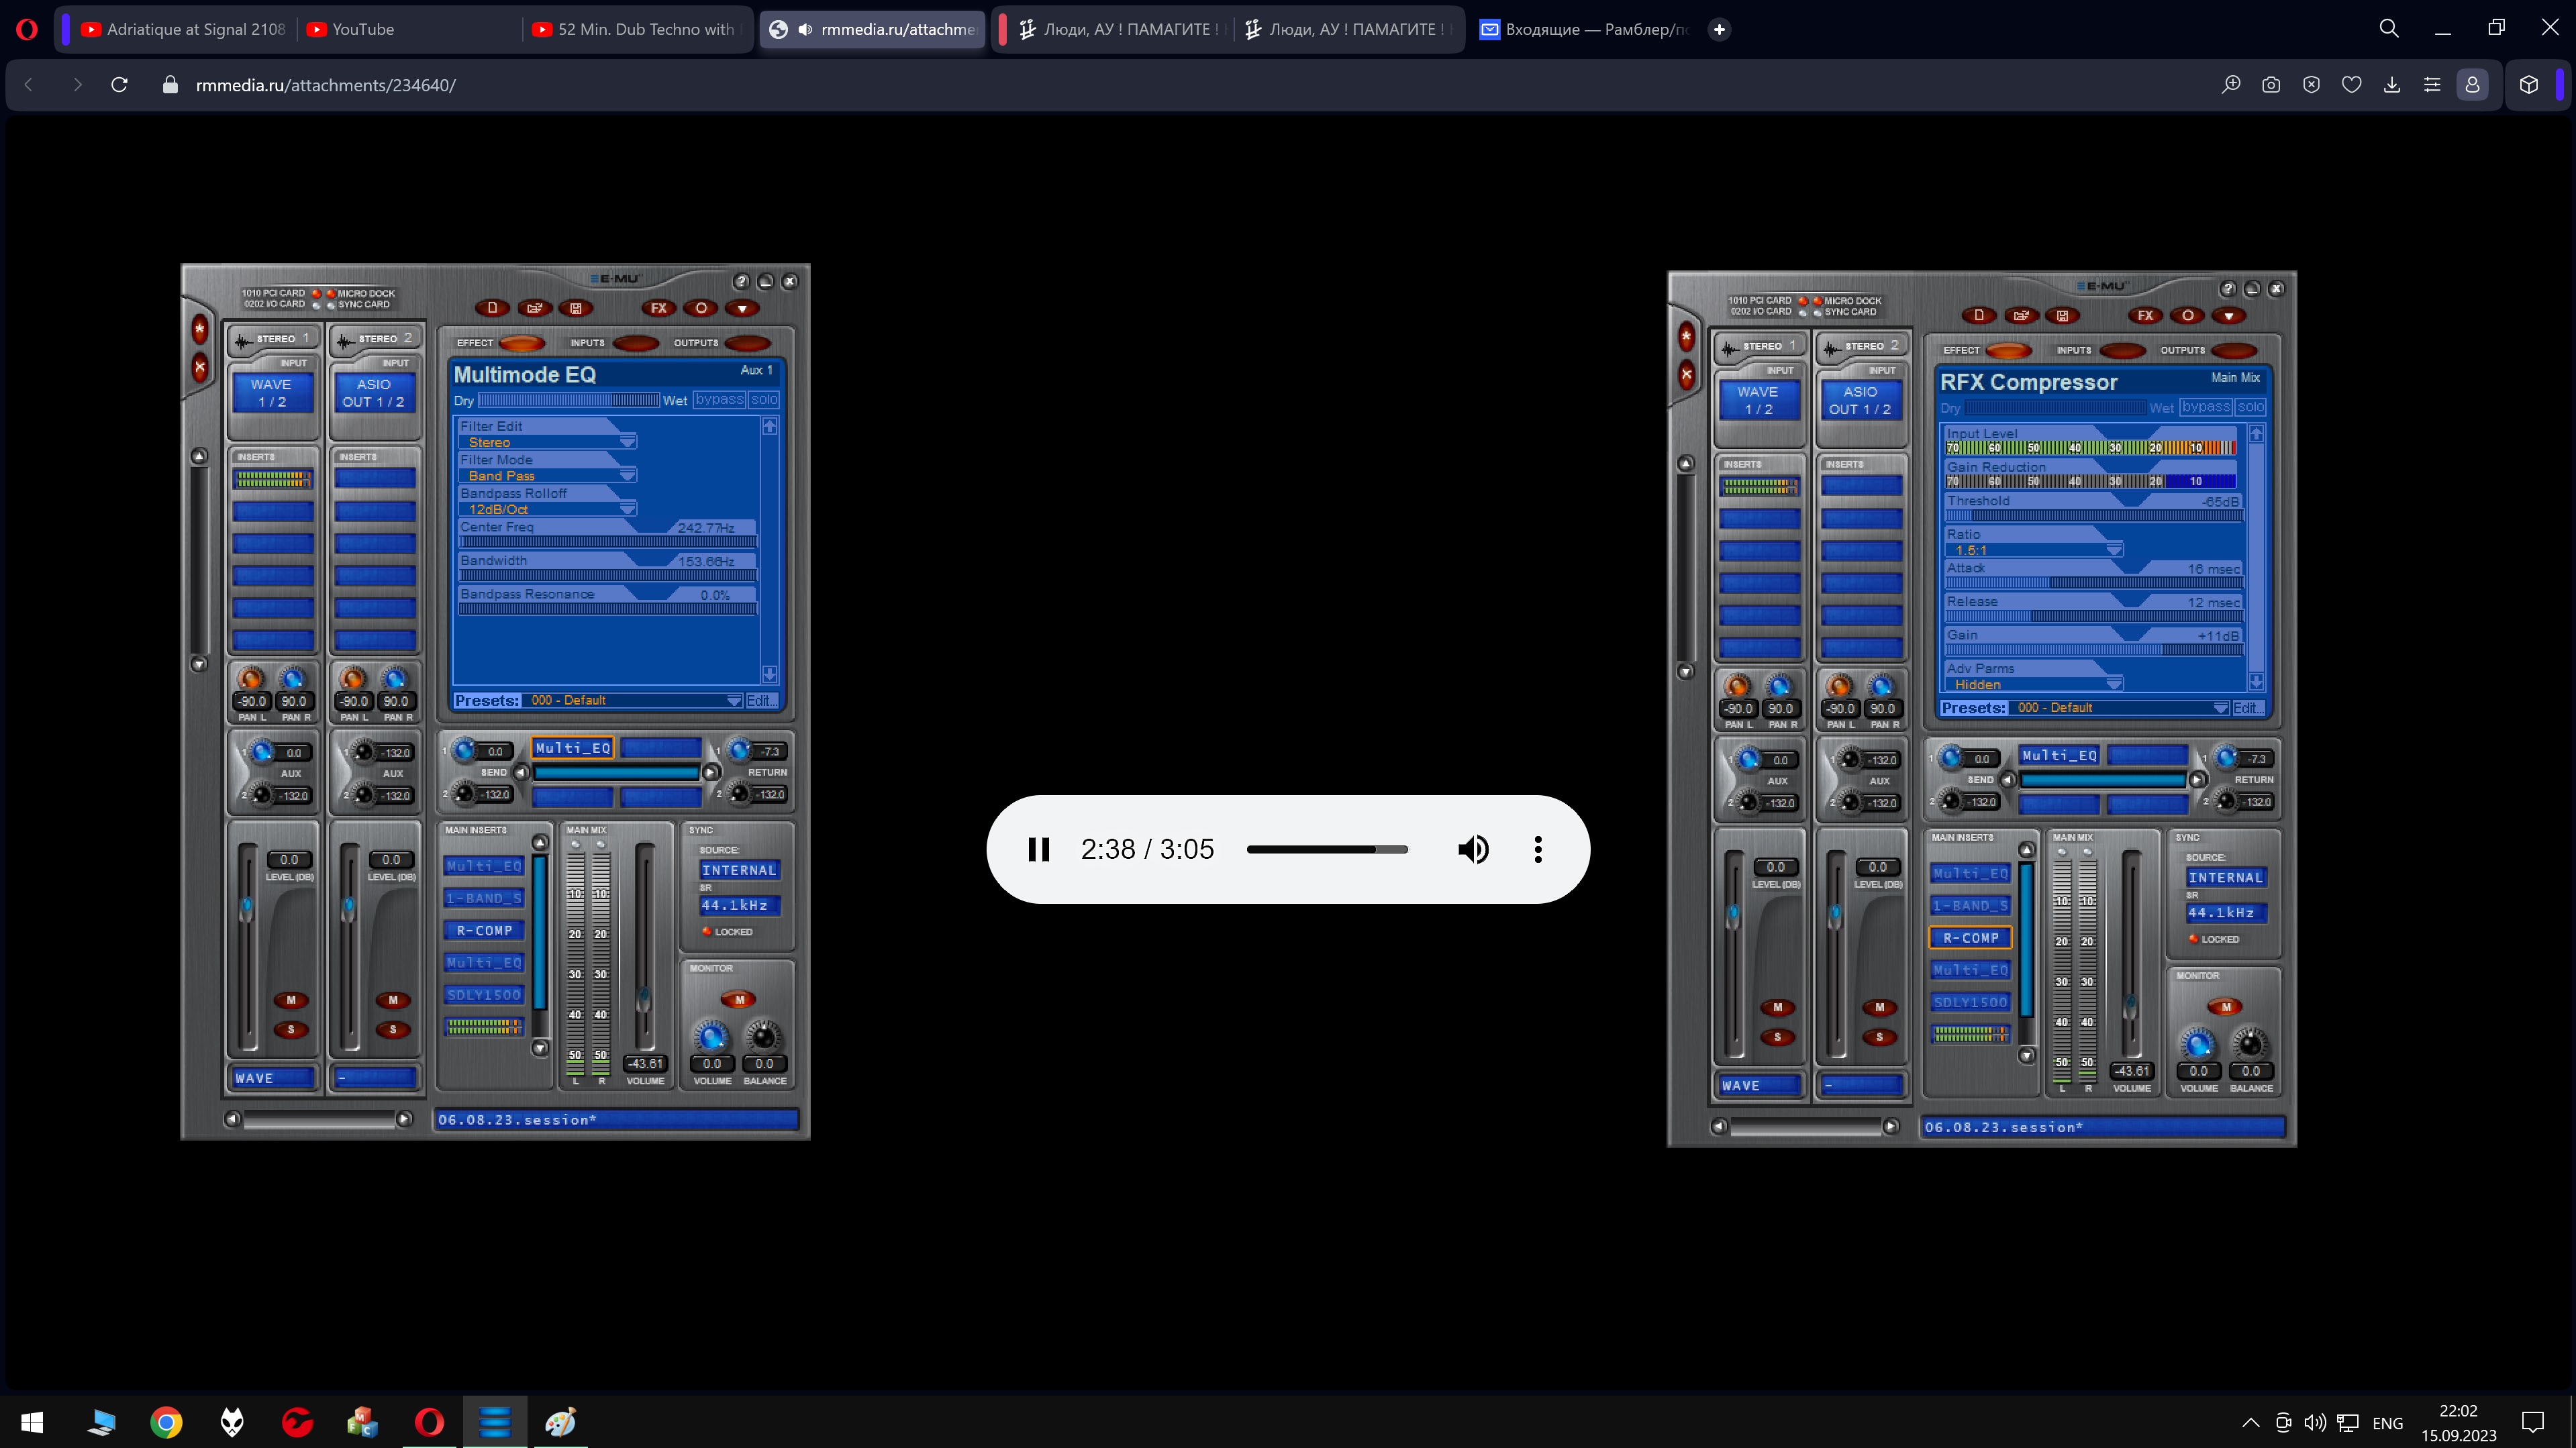
Task: Switch to the Входящие Рамблер mail tab
Action: [1584, 29]
